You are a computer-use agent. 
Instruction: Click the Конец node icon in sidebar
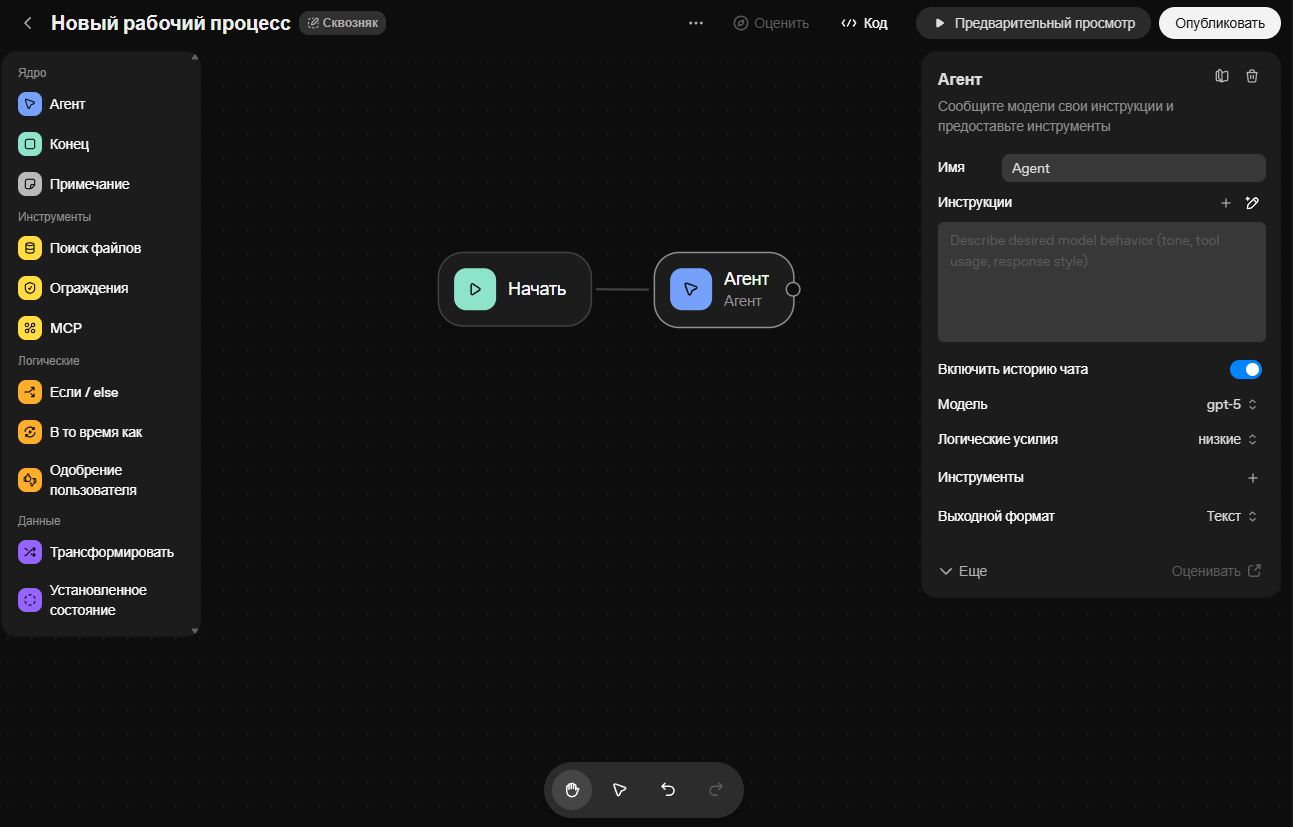coord(30,144)
